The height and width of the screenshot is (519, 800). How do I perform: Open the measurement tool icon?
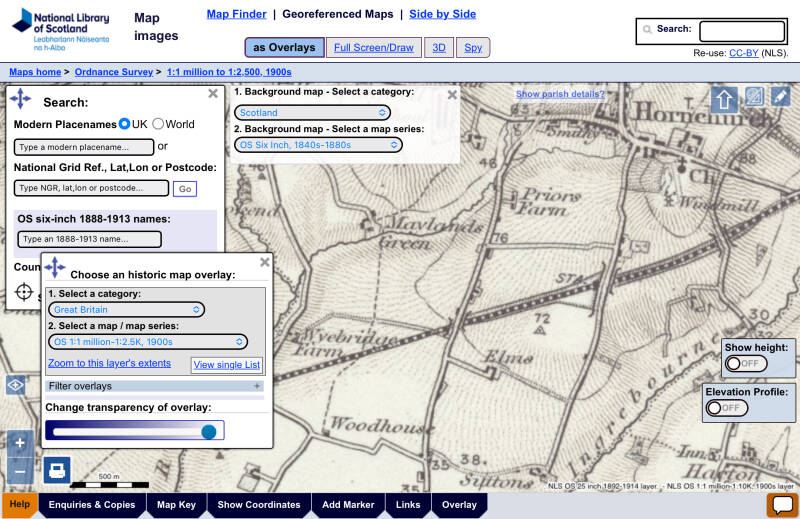click(754, 98)
